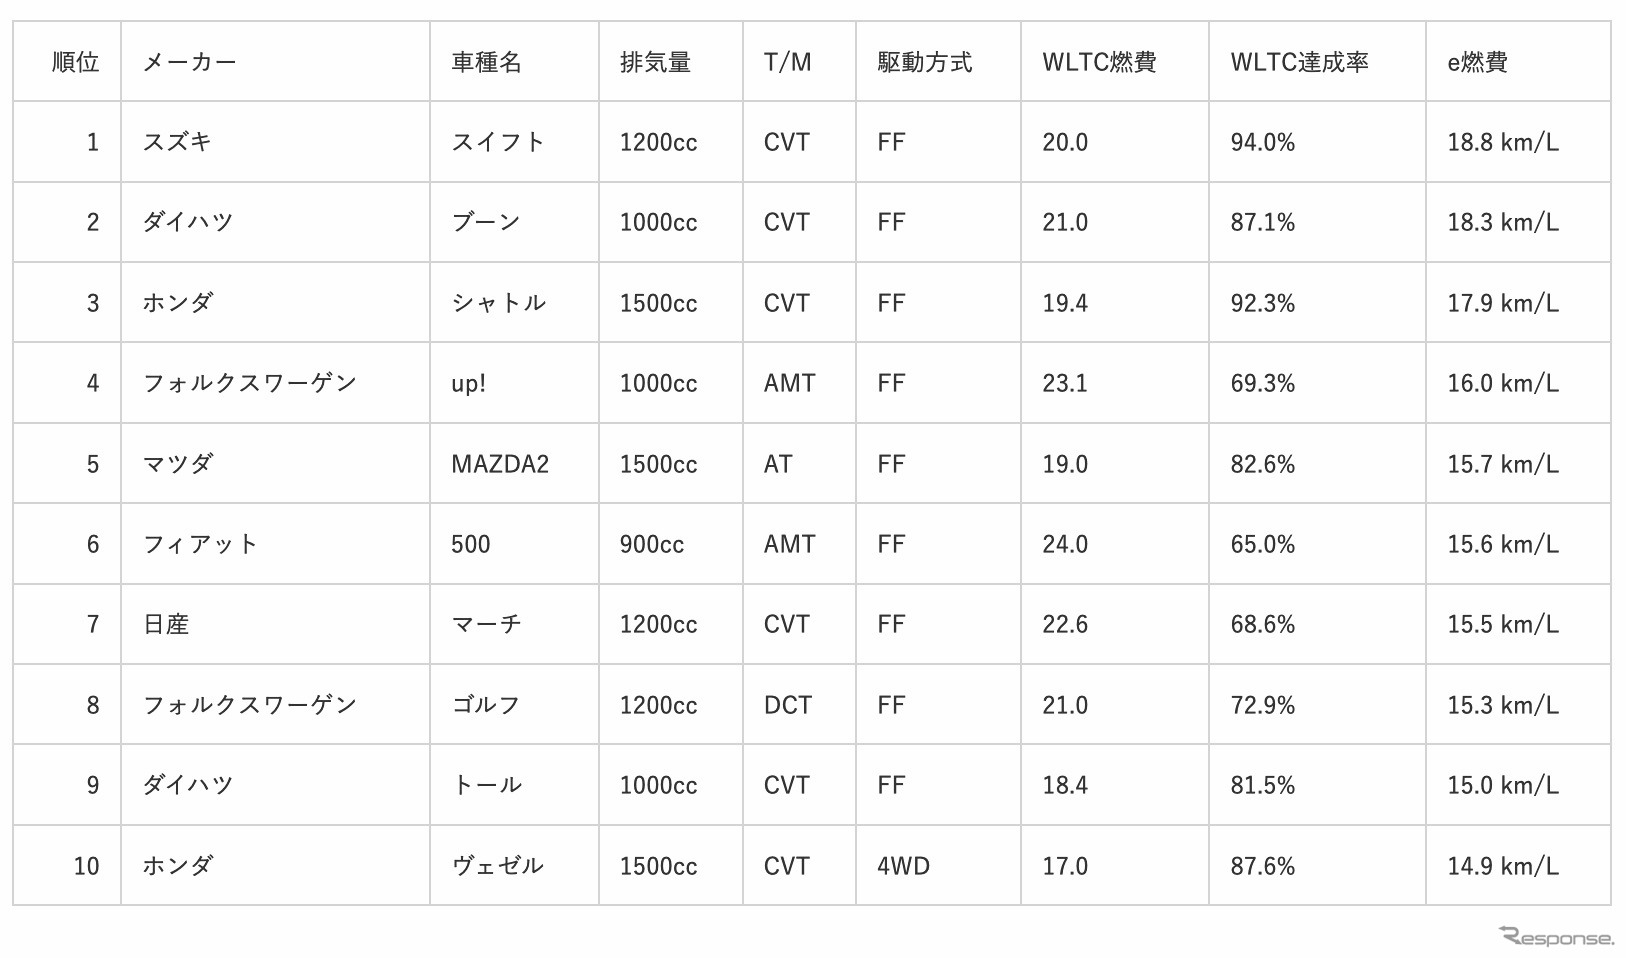1626x958 pixels.
Task: Select the DCT transmission cell
Action: (787, 705)
